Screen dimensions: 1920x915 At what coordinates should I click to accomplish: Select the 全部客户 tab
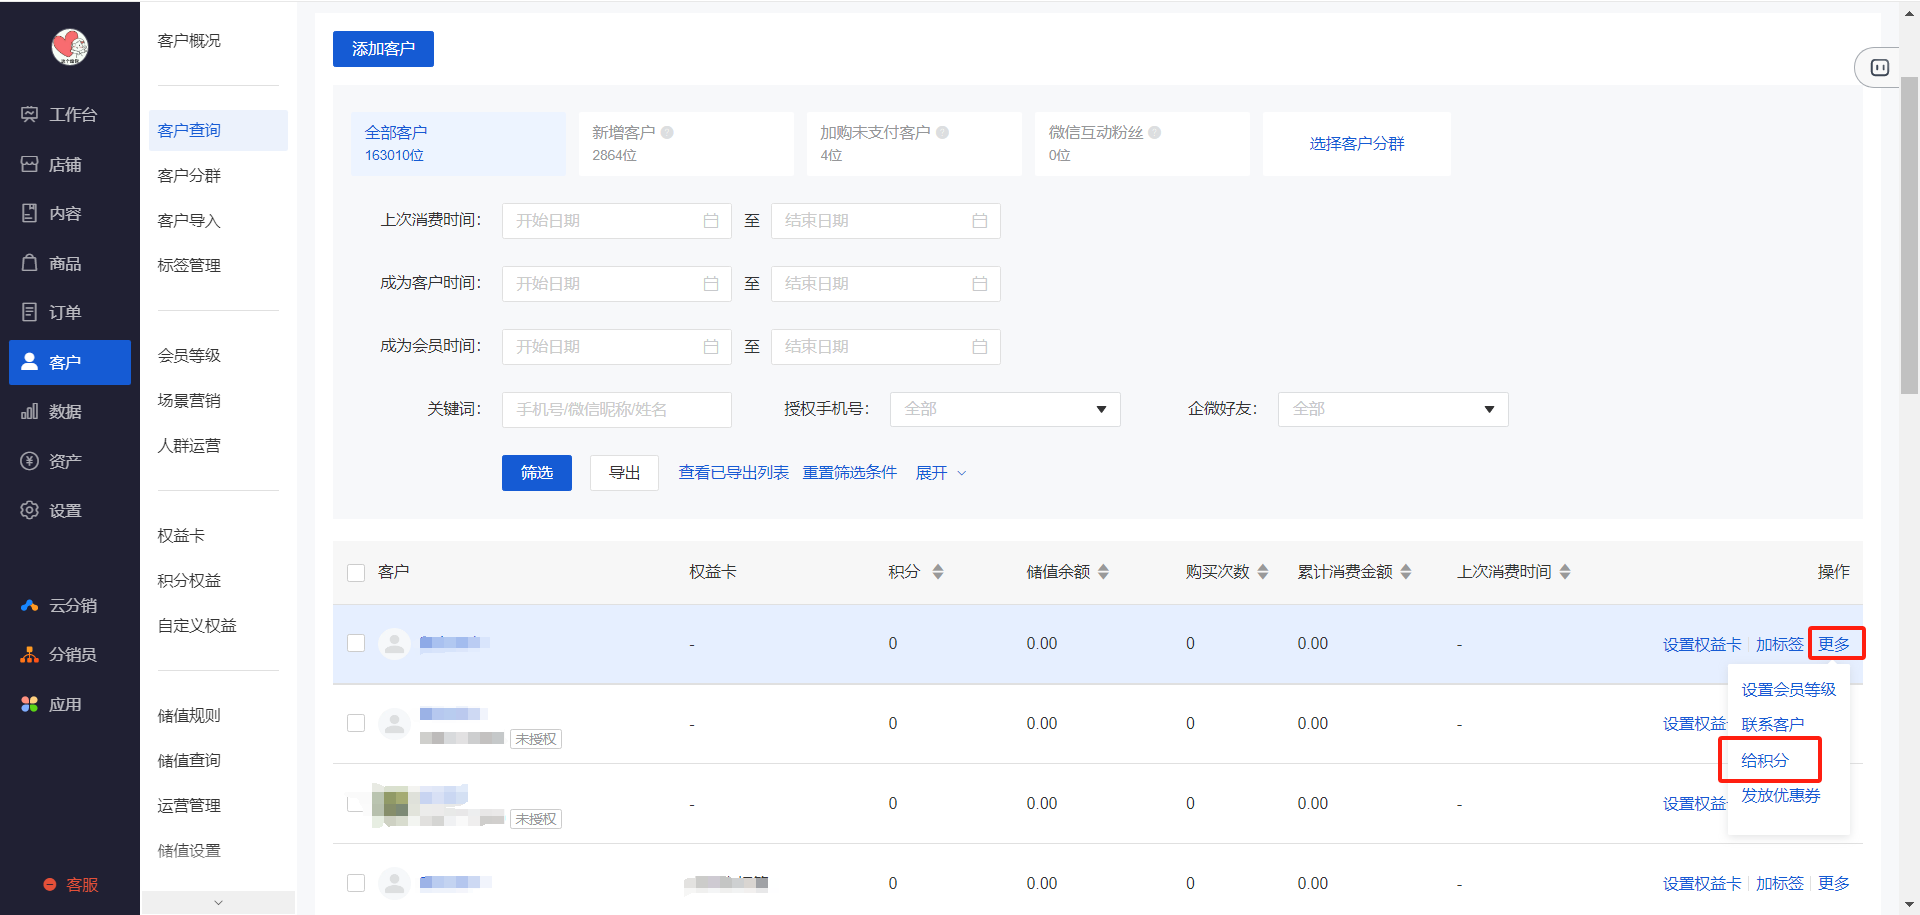[458, 143]
